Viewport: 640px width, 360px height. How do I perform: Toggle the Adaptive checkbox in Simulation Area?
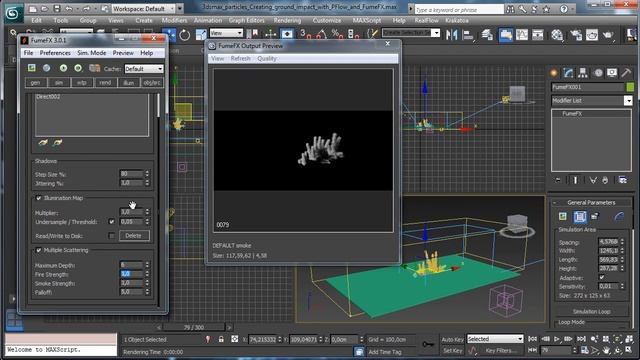tap(602, 278)
